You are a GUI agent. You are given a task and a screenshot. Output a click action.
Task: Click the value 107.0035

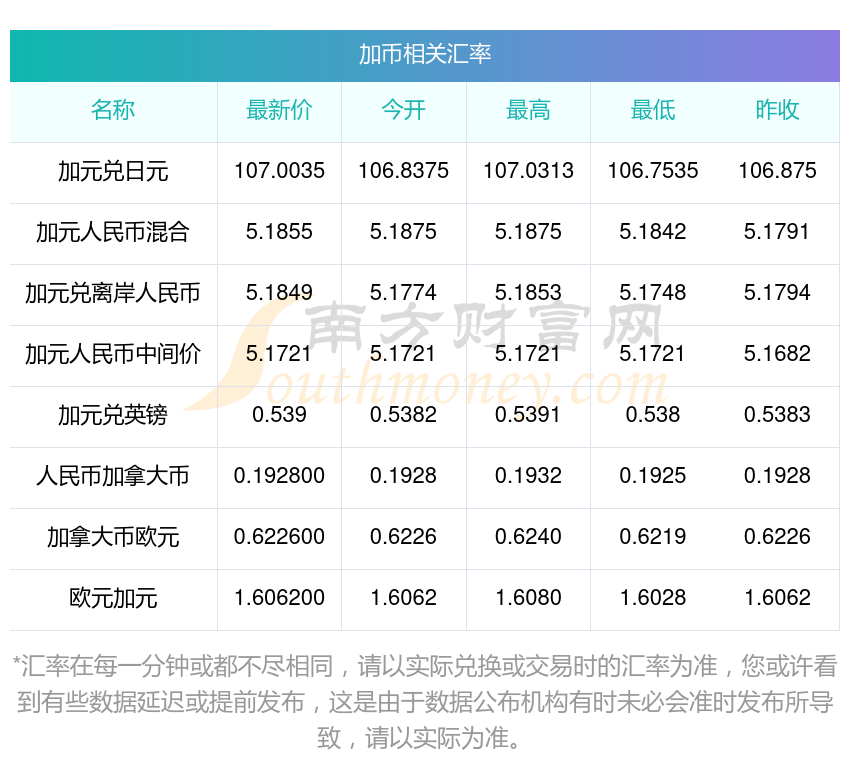(279, 171)
